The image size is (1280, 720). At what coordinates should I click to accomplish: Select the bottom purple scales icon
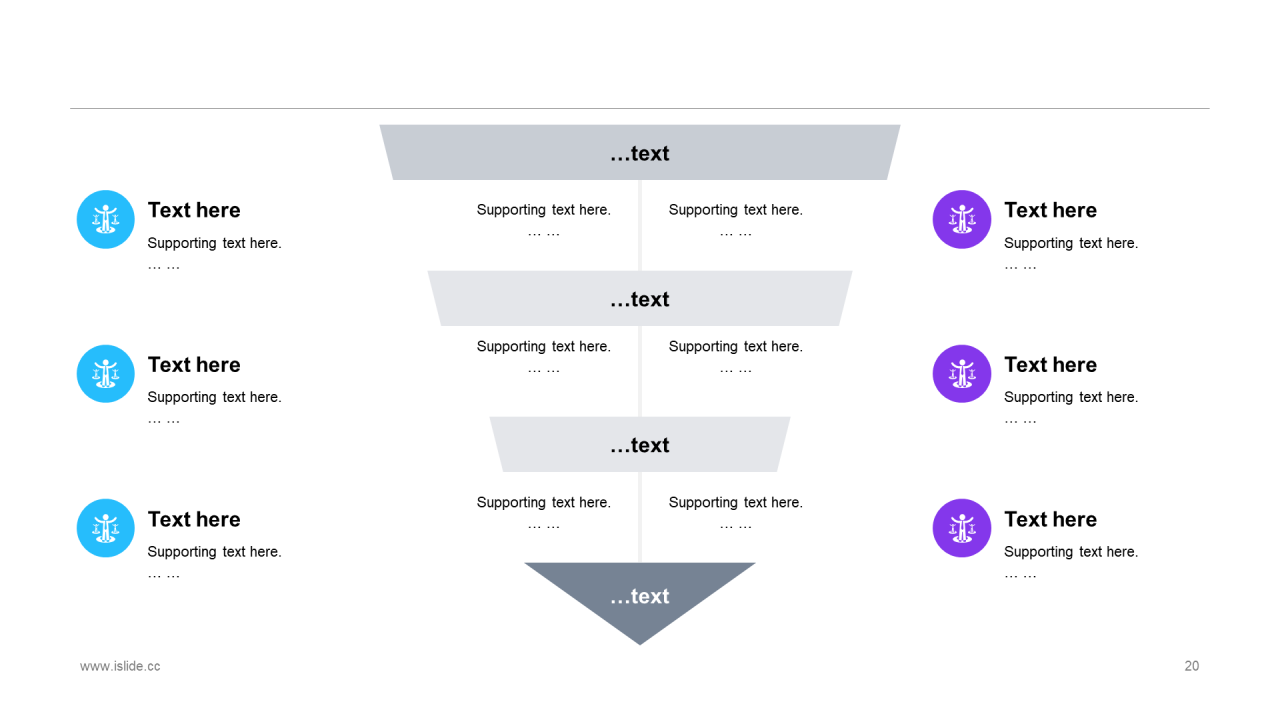tap(962, 528)
